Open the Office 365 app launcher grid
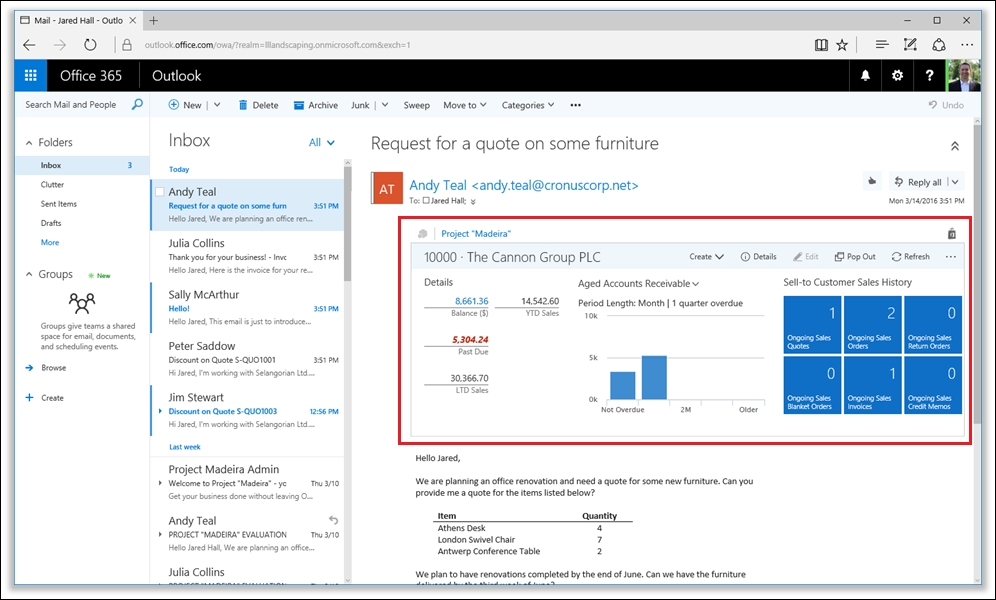 (30, 76)
